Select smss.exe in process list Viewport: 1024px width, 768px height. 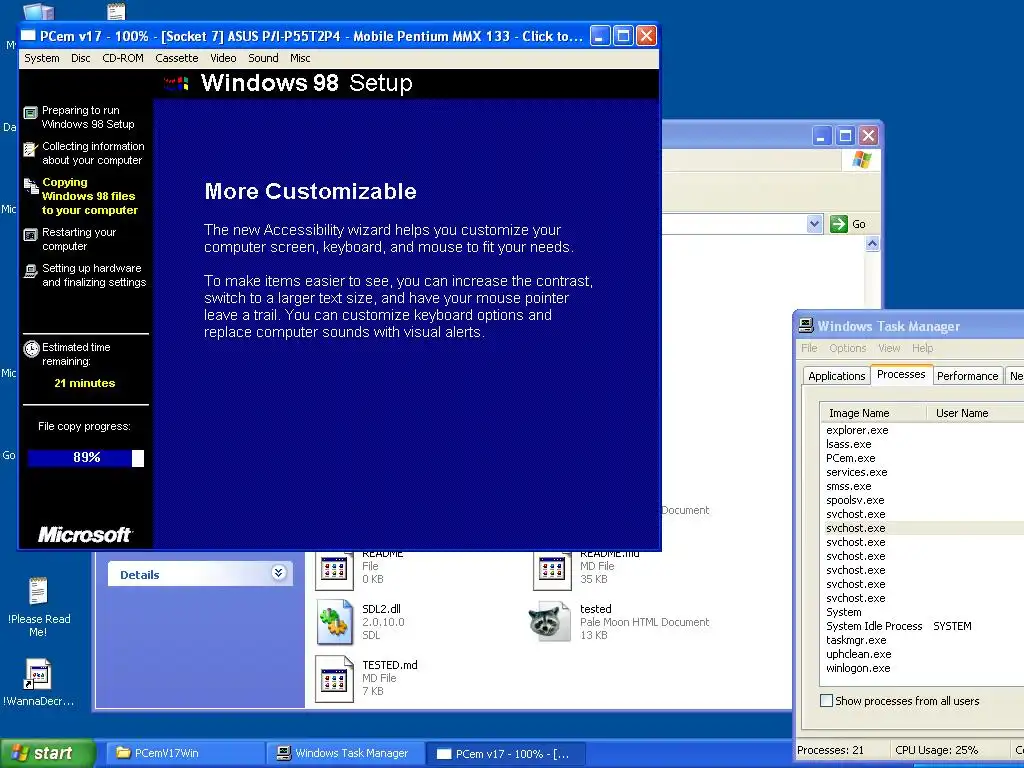coord(848,487)
